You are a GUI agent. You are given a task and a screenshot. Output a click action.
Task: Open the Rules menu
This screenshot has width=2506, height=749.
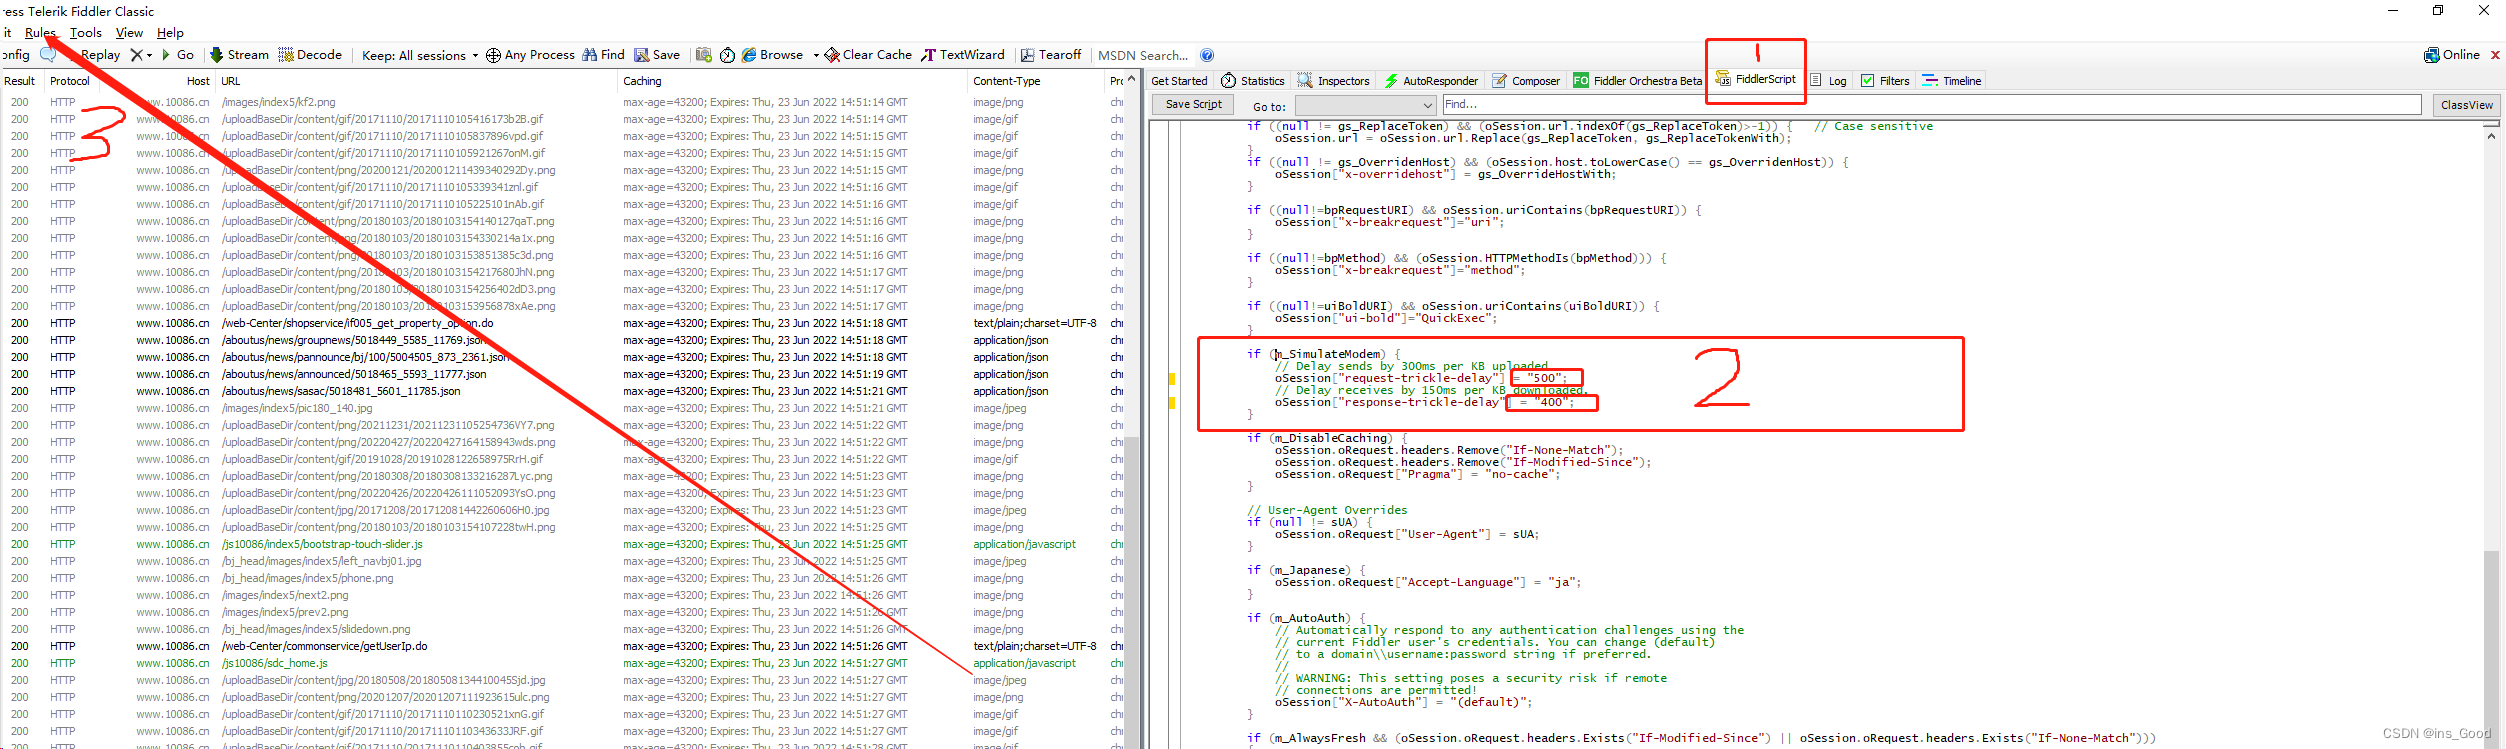coord(40,33)
